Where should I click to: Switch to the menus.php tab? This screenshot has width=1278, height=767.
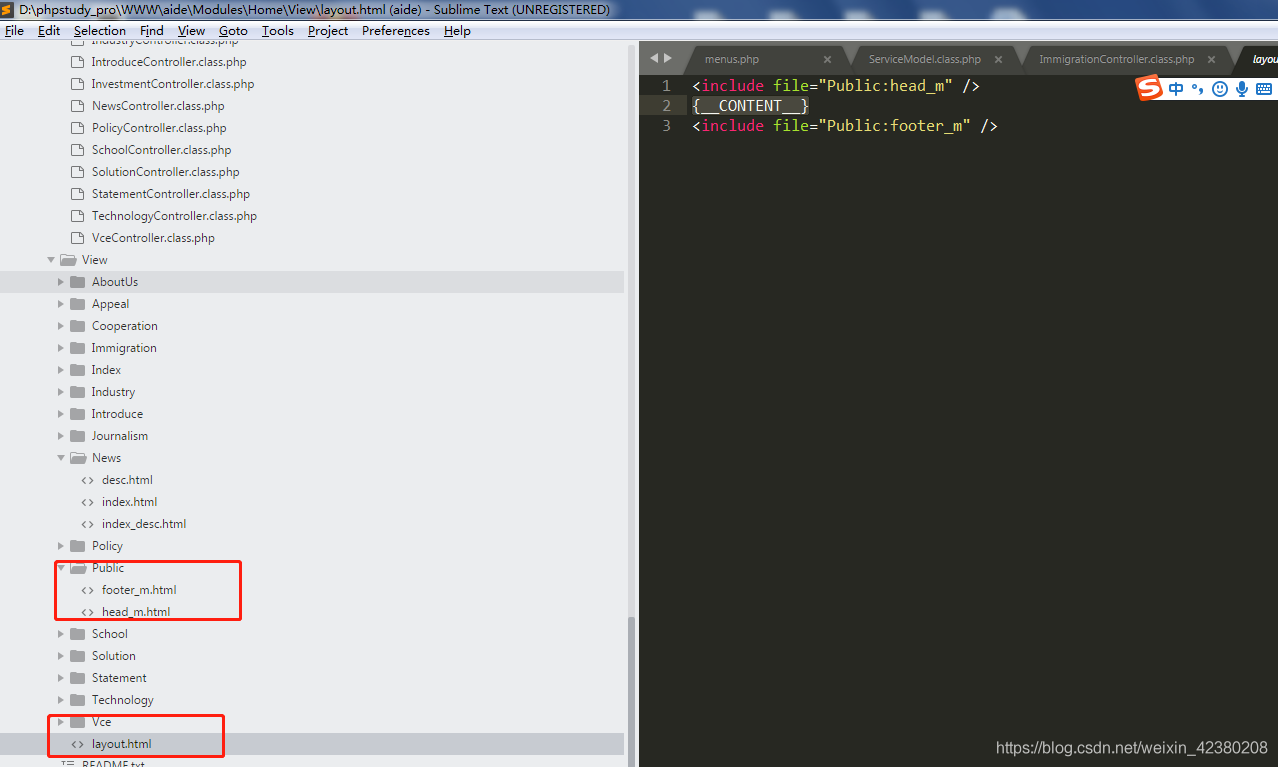coord(732,59)
